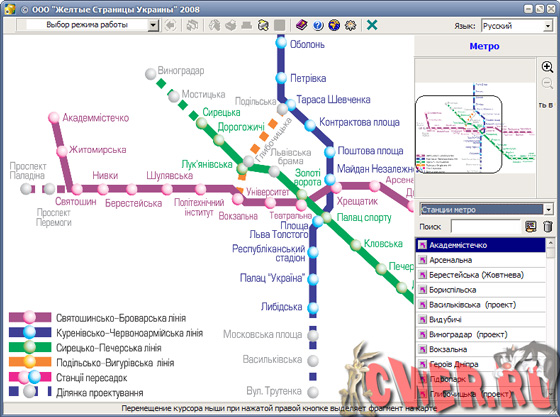Viewport: 560px width, 417px height.
Task: Click the 'Куренівсько-Червоноармійська лінія' legend swatch
Action: click(30, 332)
